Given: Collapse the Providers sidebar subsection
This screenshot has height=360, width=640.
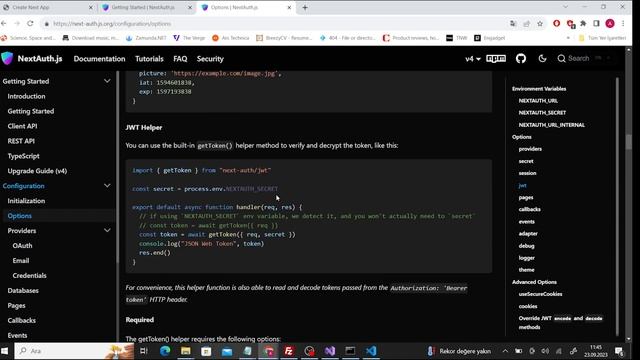Looking at the screenshot, I should tap(107, 230).
